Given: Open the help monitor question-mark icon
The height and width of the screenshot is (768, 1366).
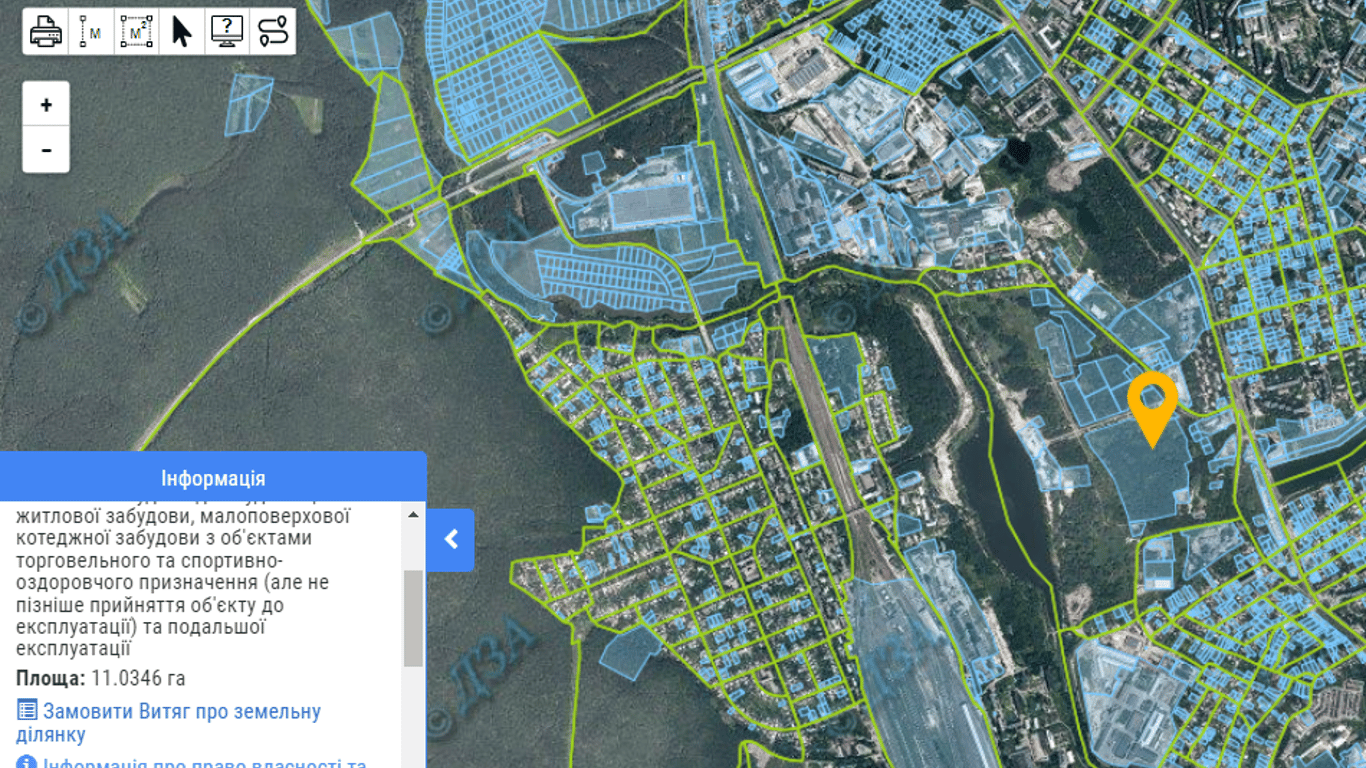Looking at the screenshot, I should pyautogui.click(x=227, y=32).
